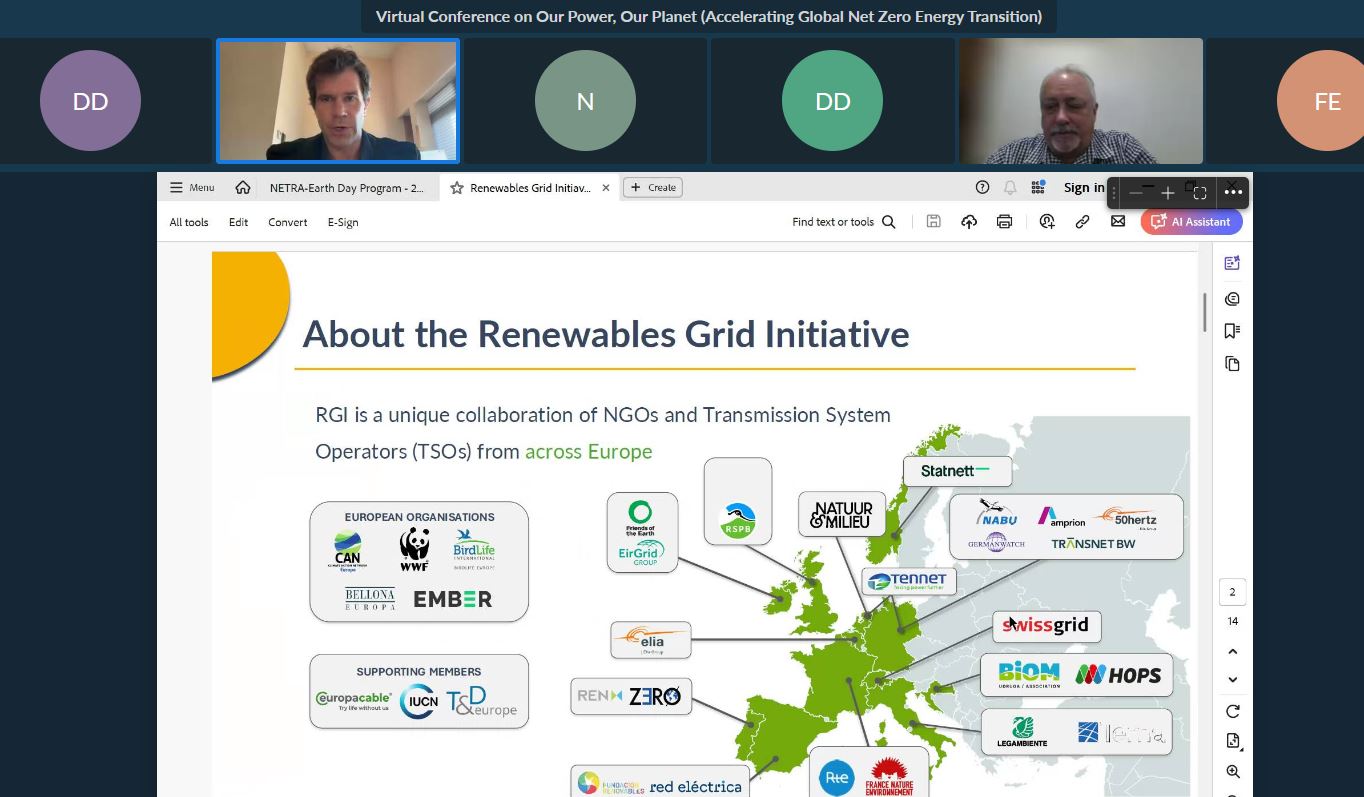The image size is (1364, 797).
Task: Go to previous page with up chevron
Action: [1232, 652]
